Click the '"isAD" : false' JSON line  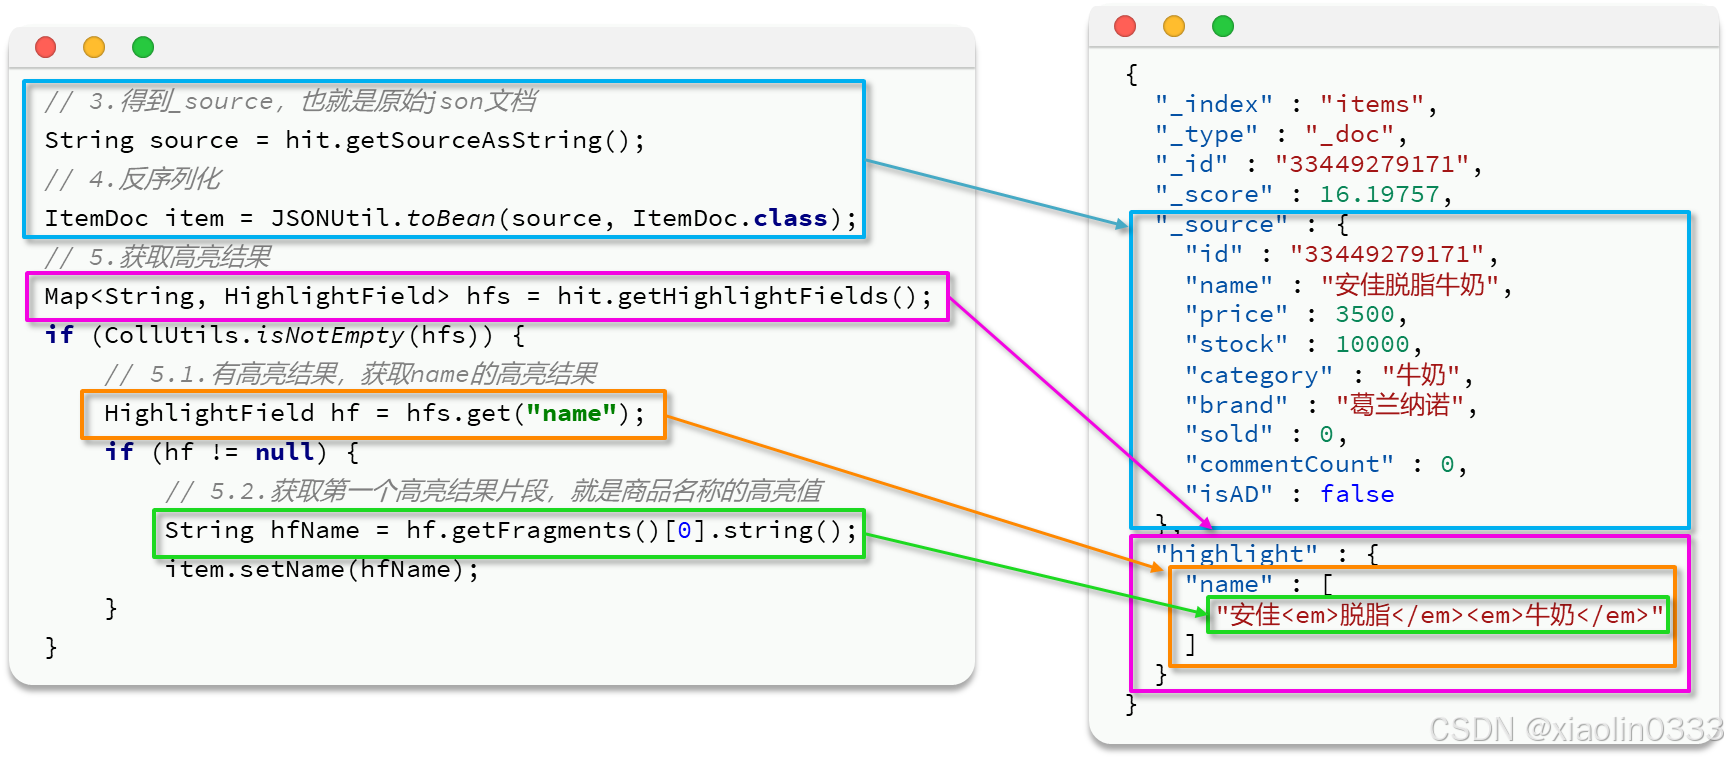(1289, 494)
